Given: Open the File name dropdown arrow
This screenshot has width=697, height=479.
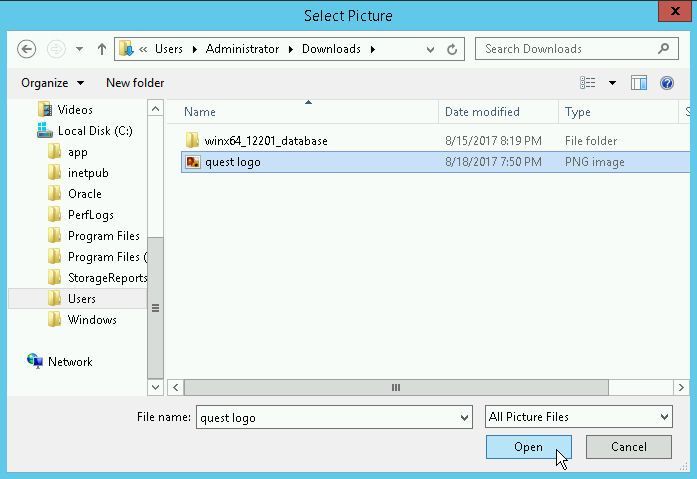Looking at the screenshot, I should (464, 417).
